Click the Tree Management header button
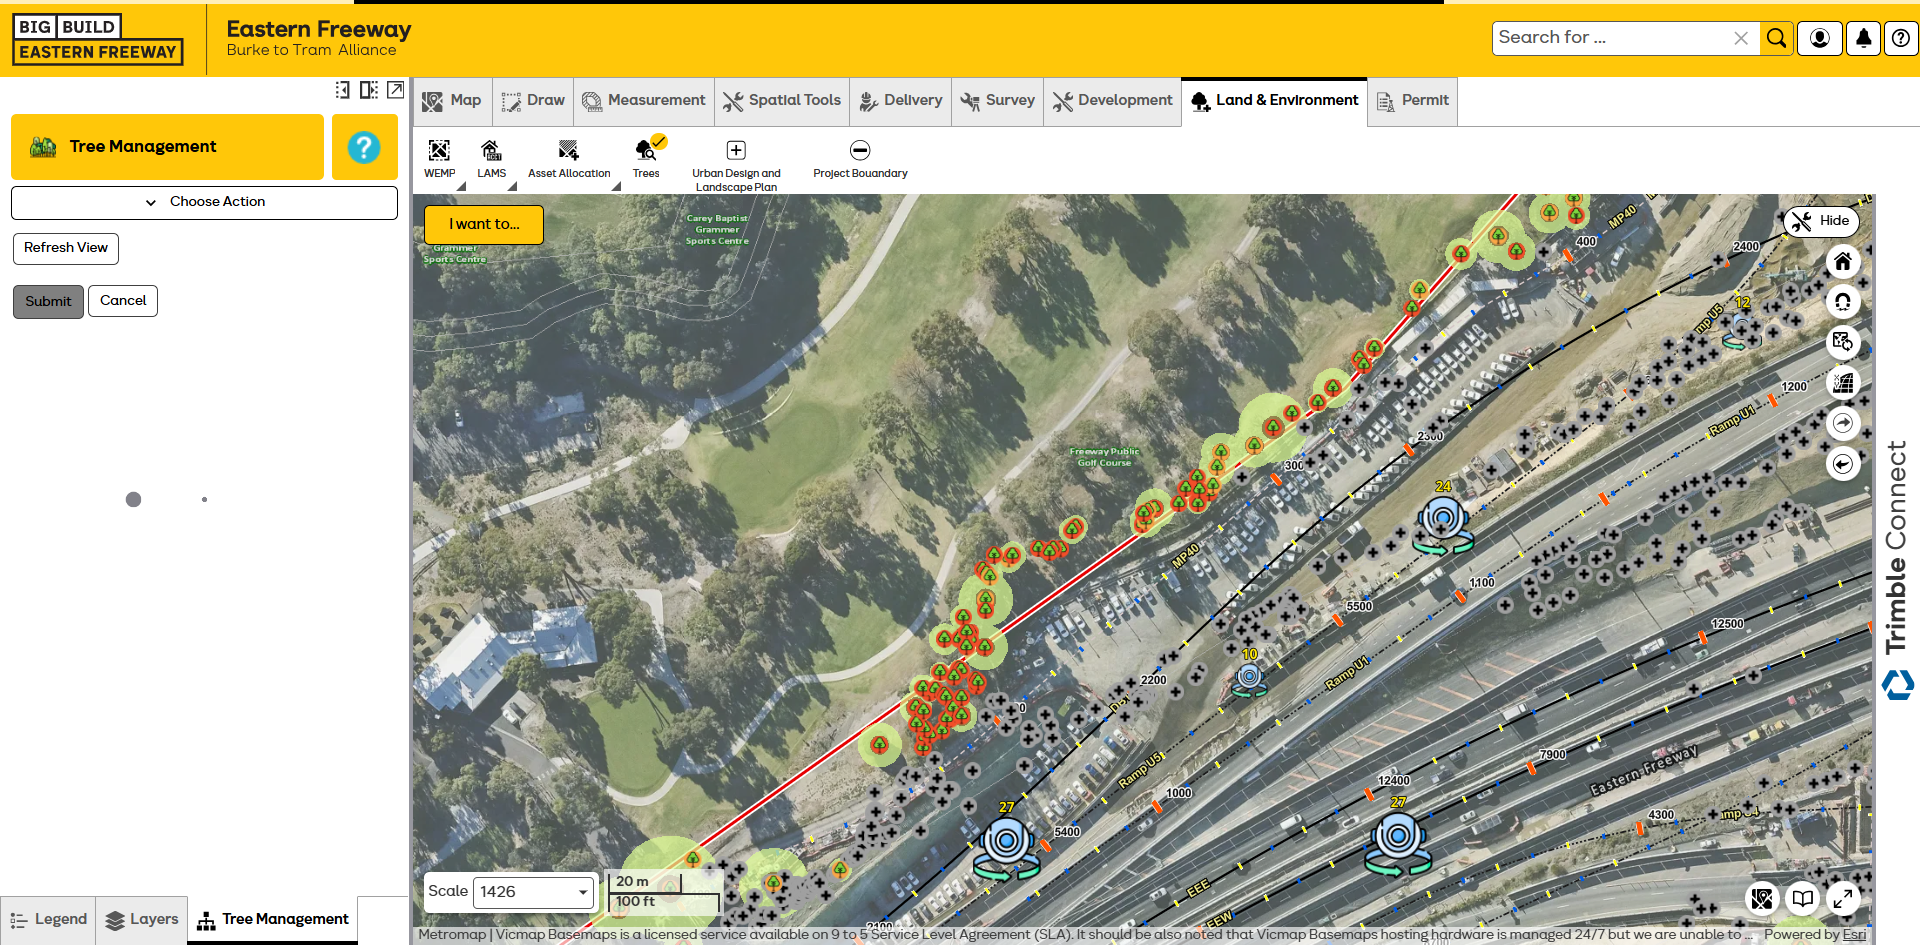This screenshot has width=1920, height=945. [x=167, y=147]
